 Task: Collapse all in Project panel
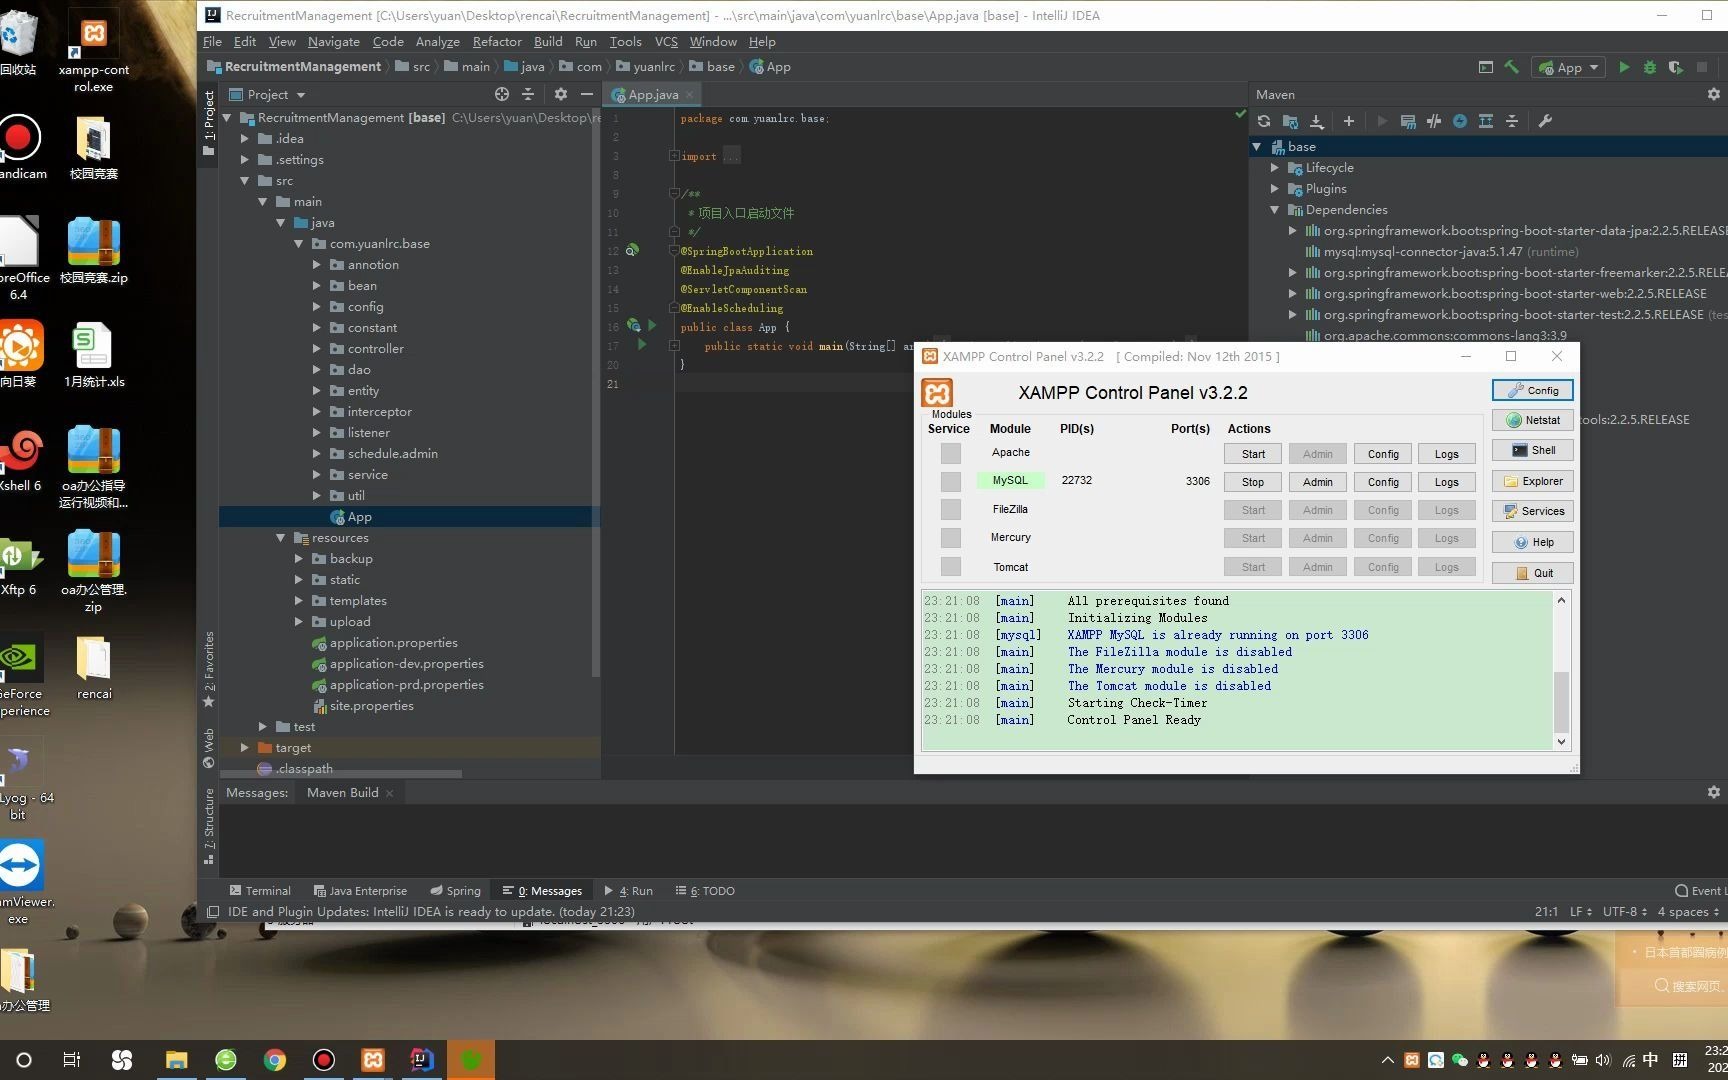click(x=528, y=94)
